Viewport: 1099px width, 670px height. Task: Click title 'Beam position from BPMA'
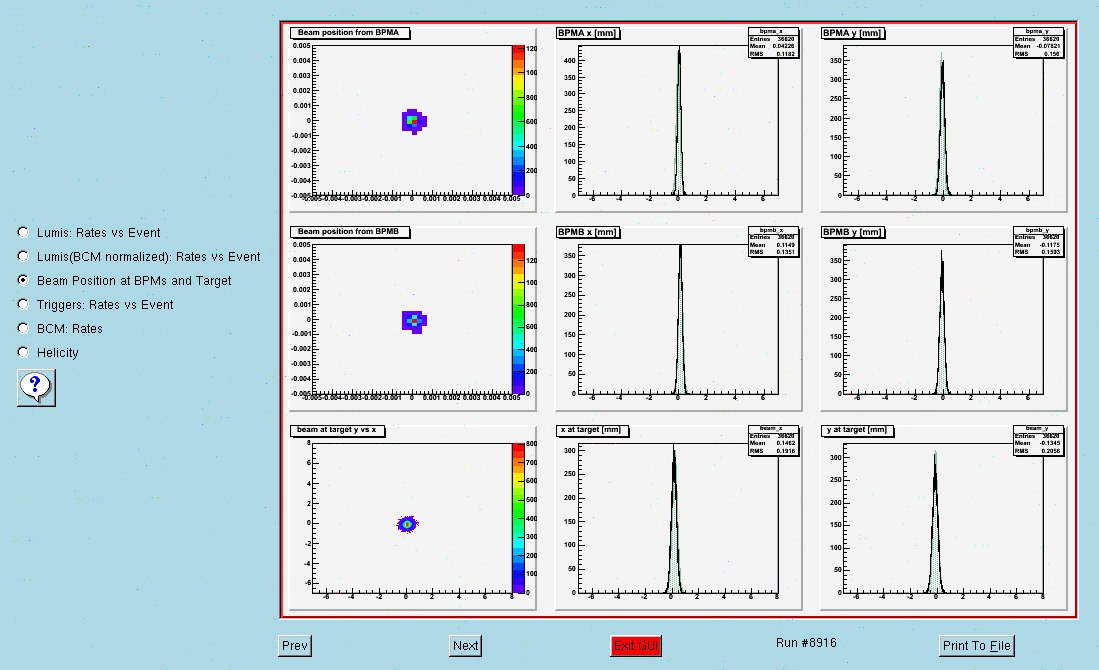350,33
